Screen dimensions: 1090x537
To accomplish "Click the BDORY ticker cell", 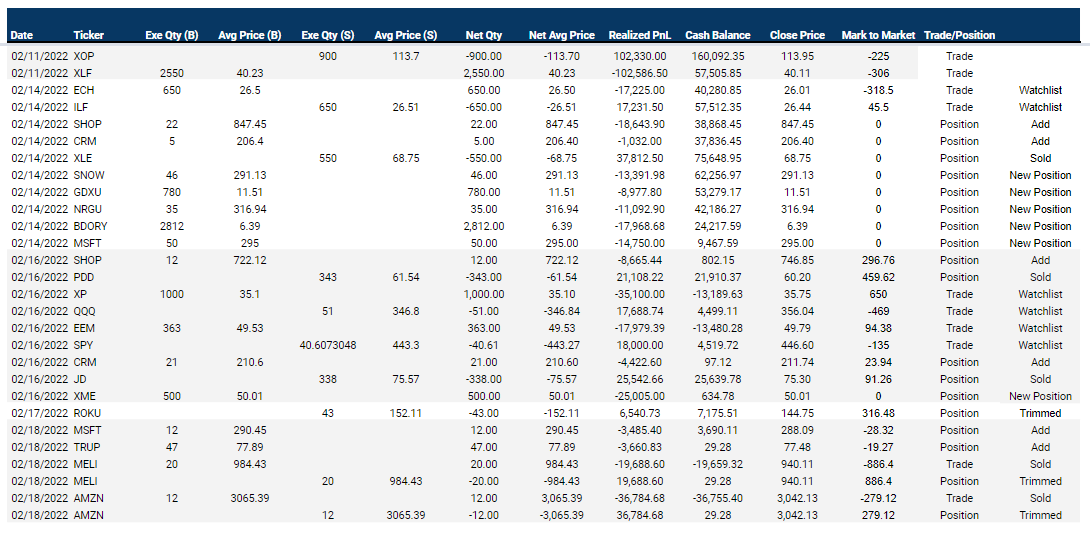I will pyautogui.click(x=90, y=226).
